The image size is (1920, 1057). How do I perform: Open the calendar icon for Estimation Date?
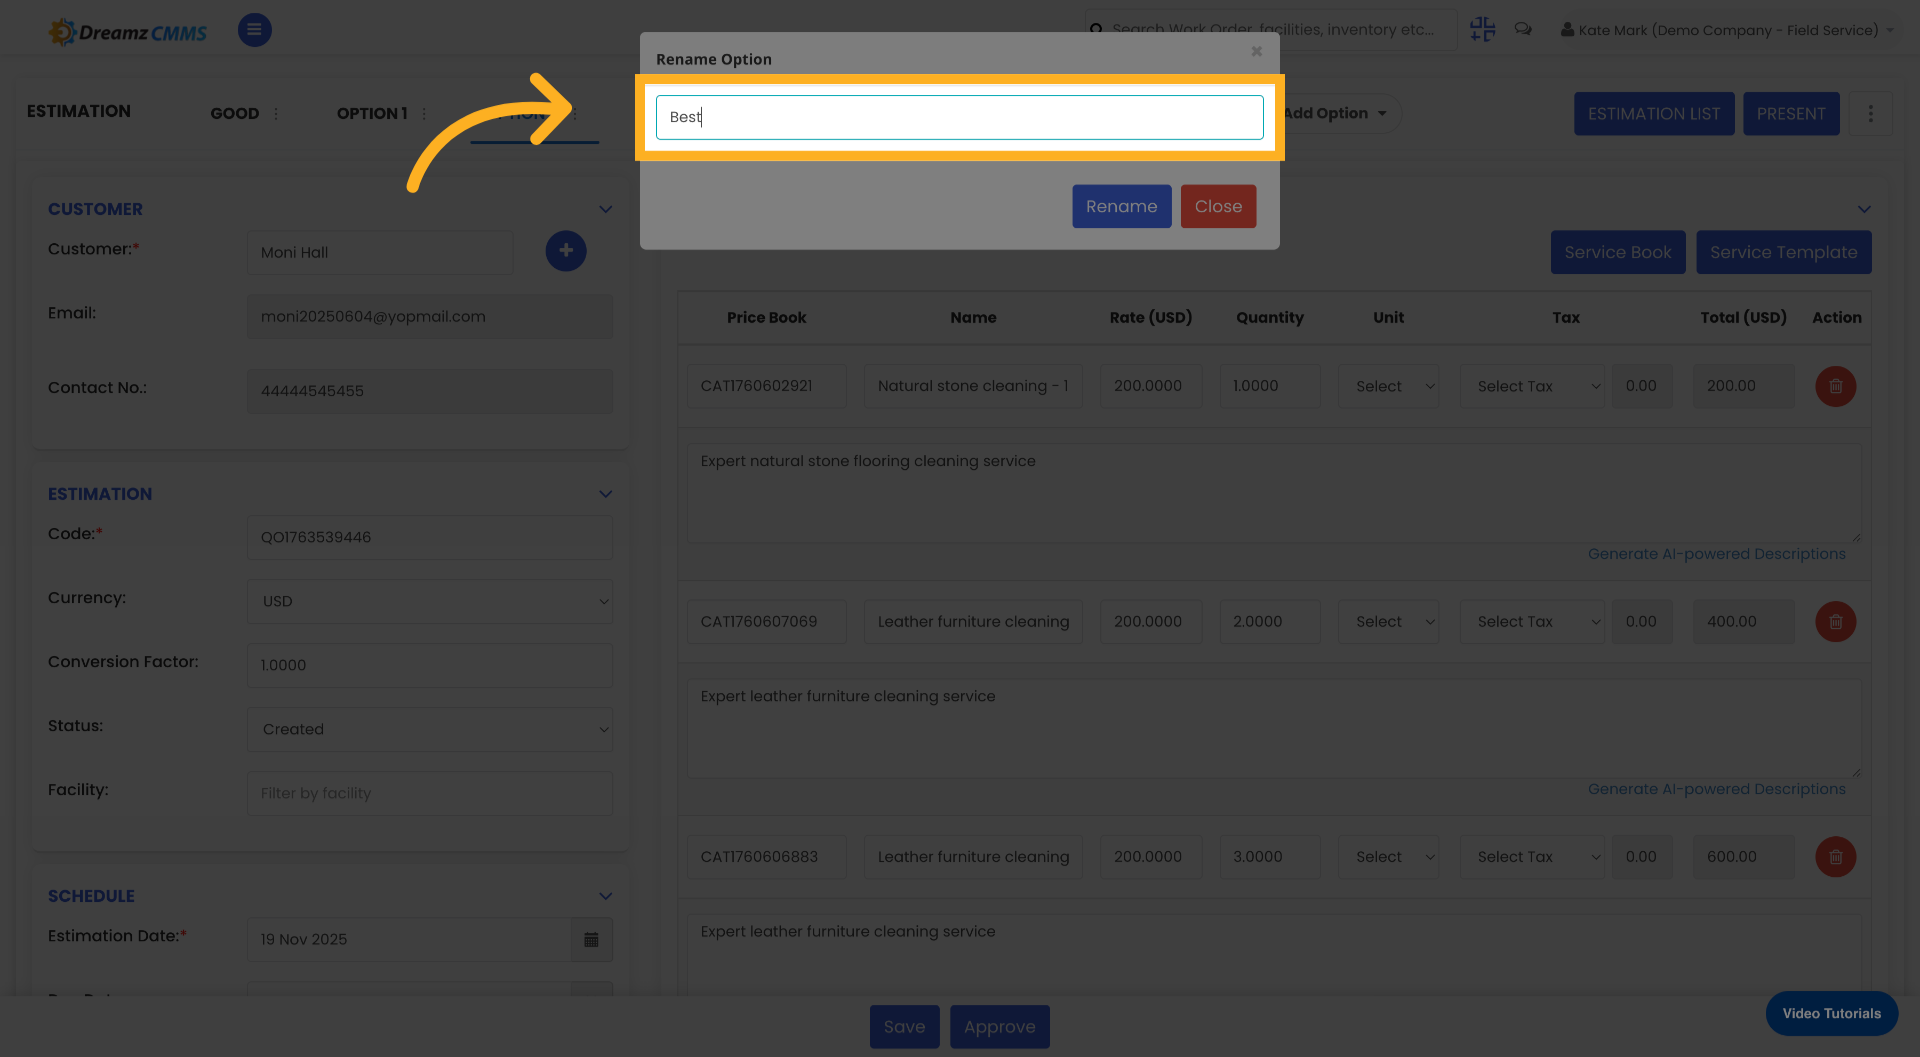coord(591,939)
